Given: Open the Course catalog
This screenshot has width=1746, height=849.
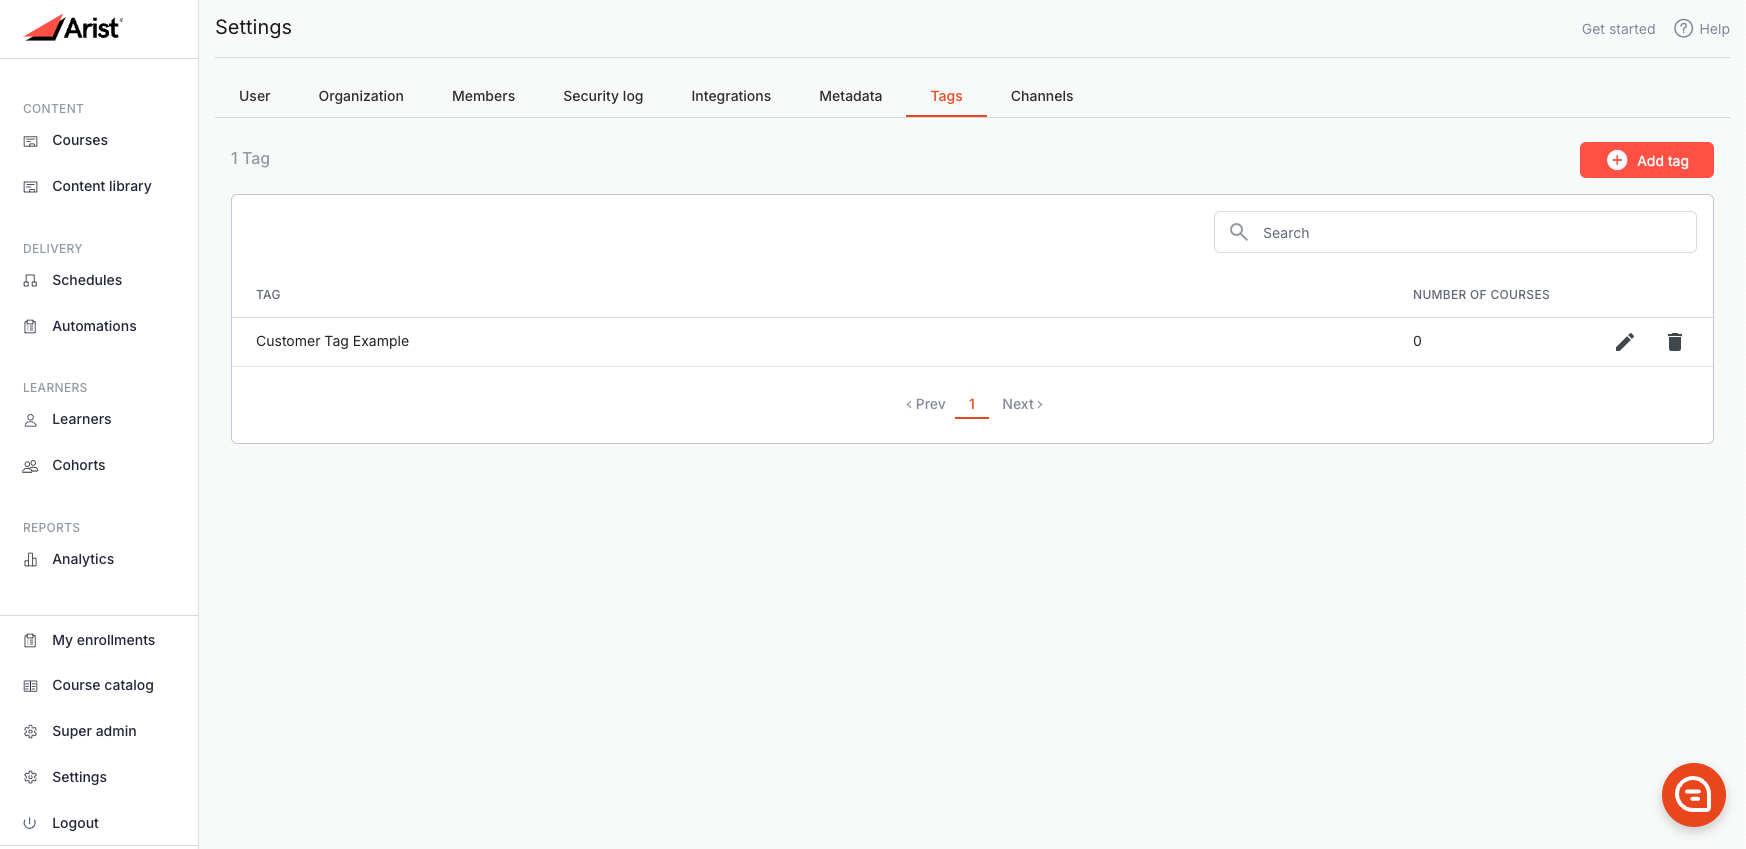Looking at the screenshot, I should click(x=103, y=685).
